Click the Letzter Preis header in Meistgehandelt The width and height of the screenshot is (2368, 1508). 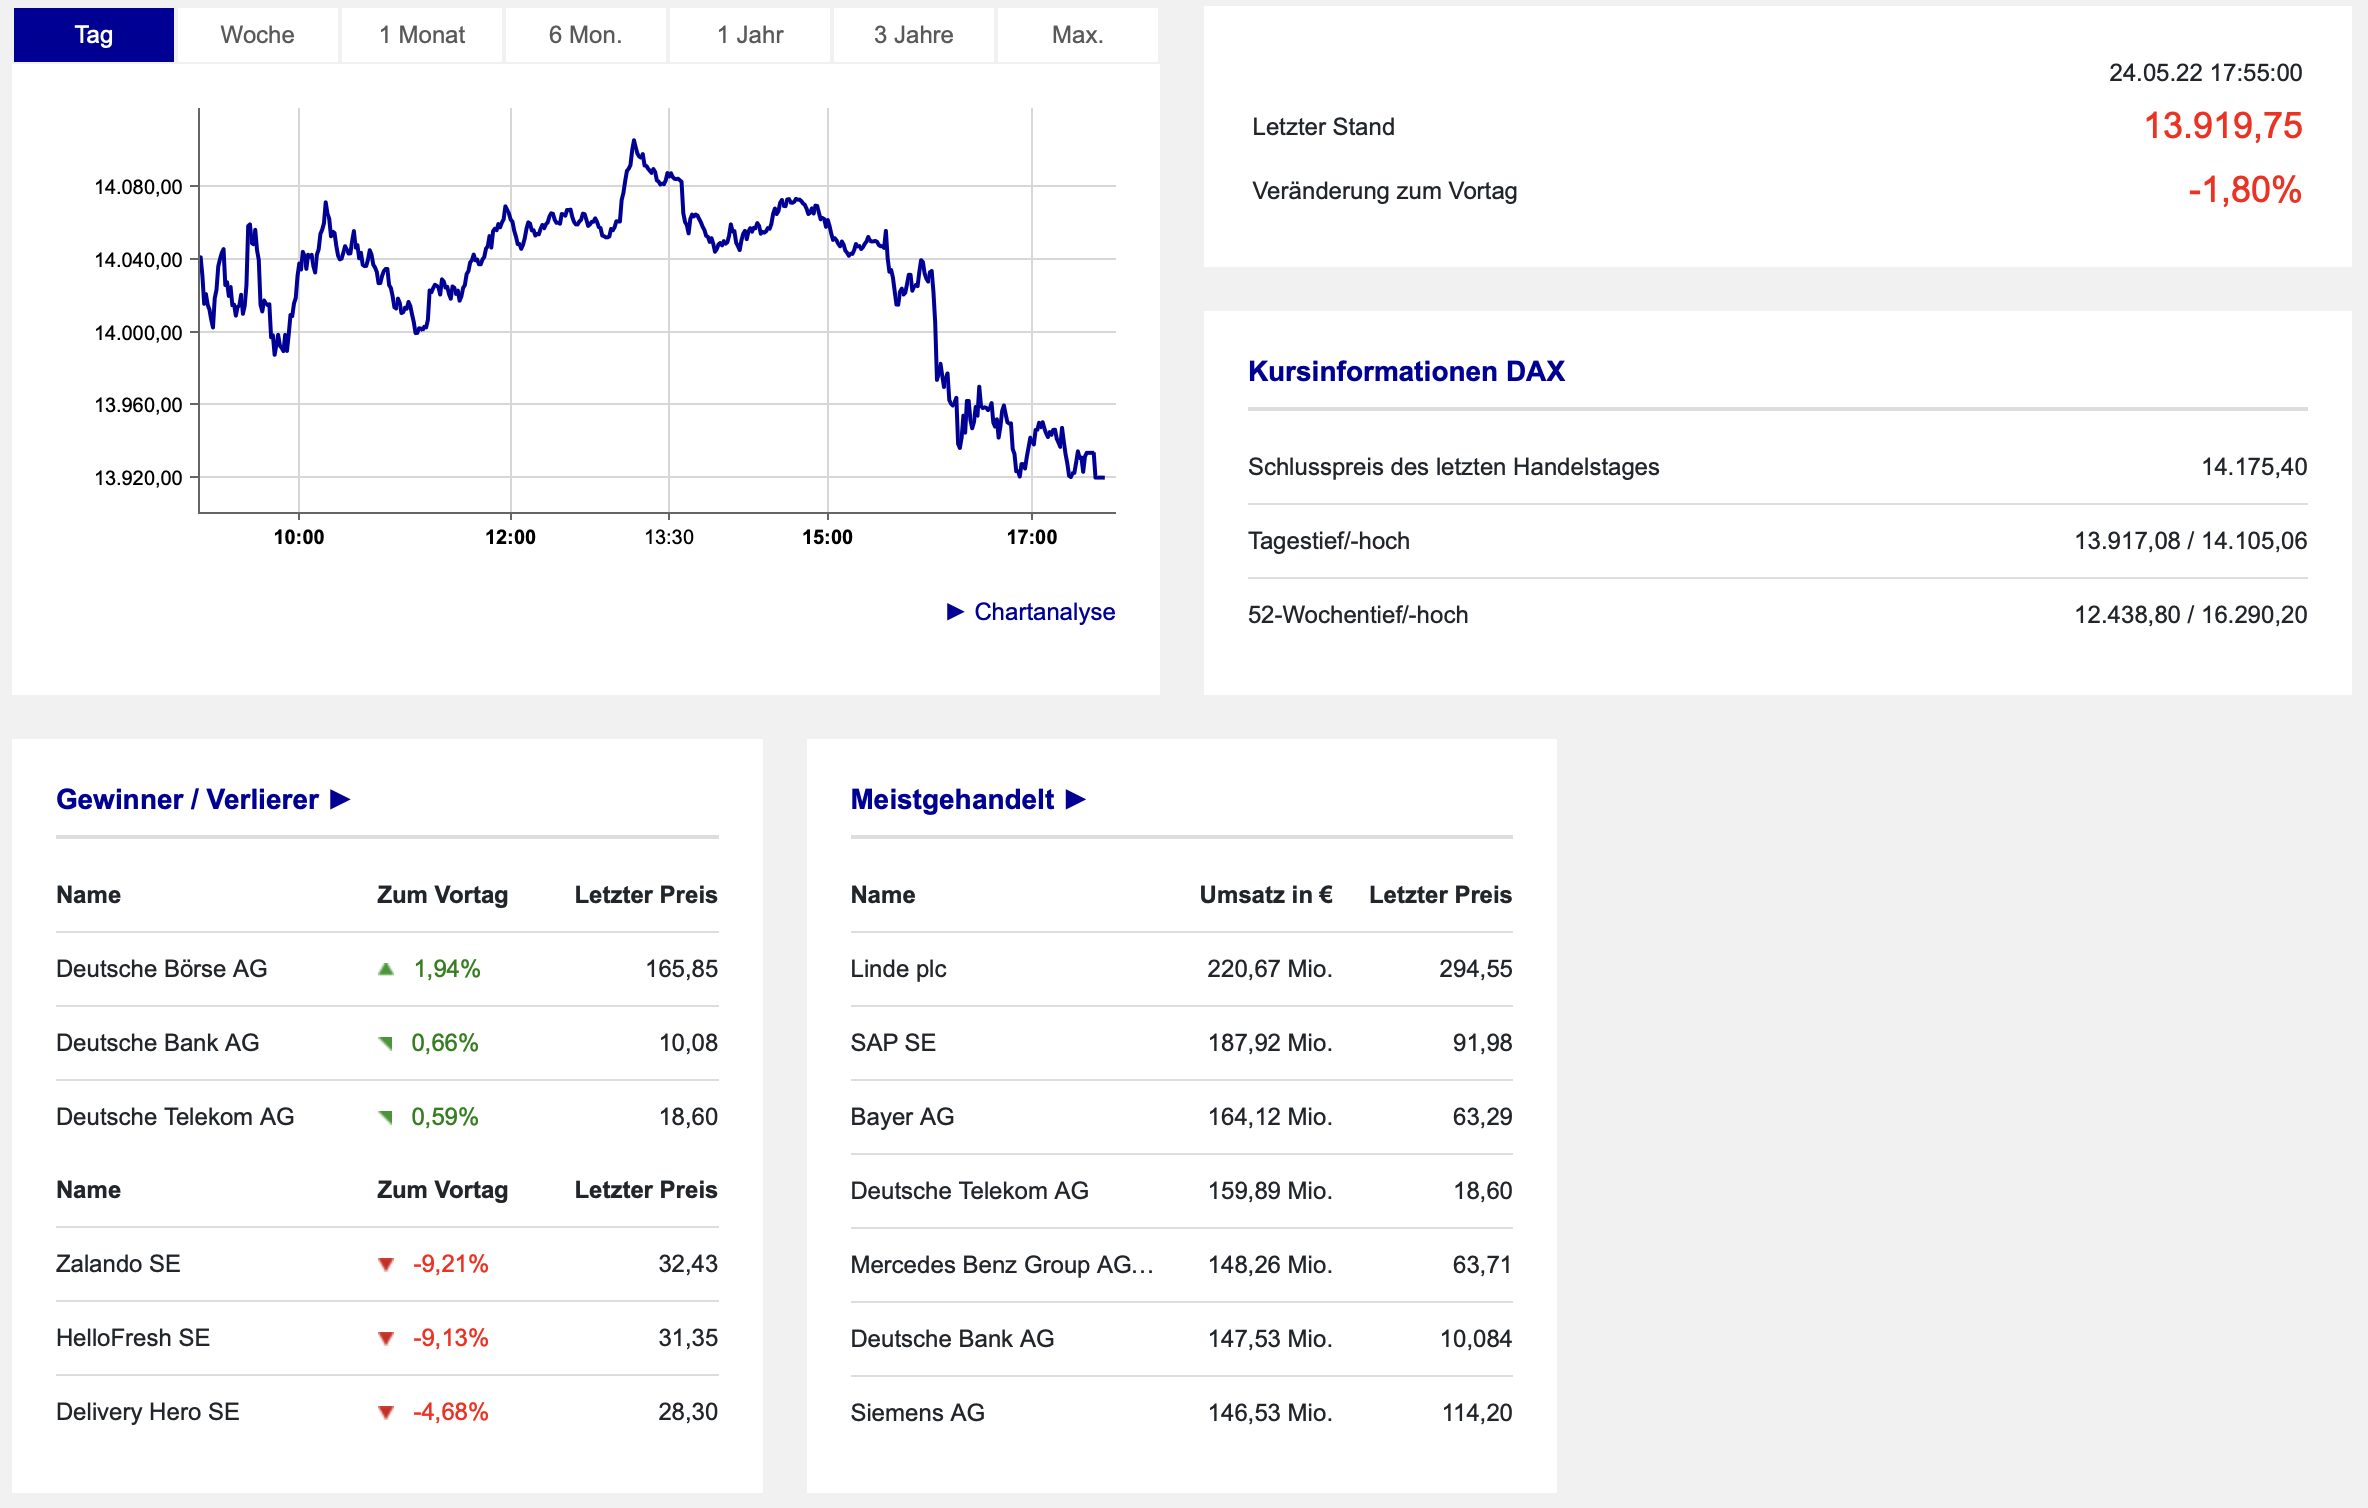[x=1440, y=895]
